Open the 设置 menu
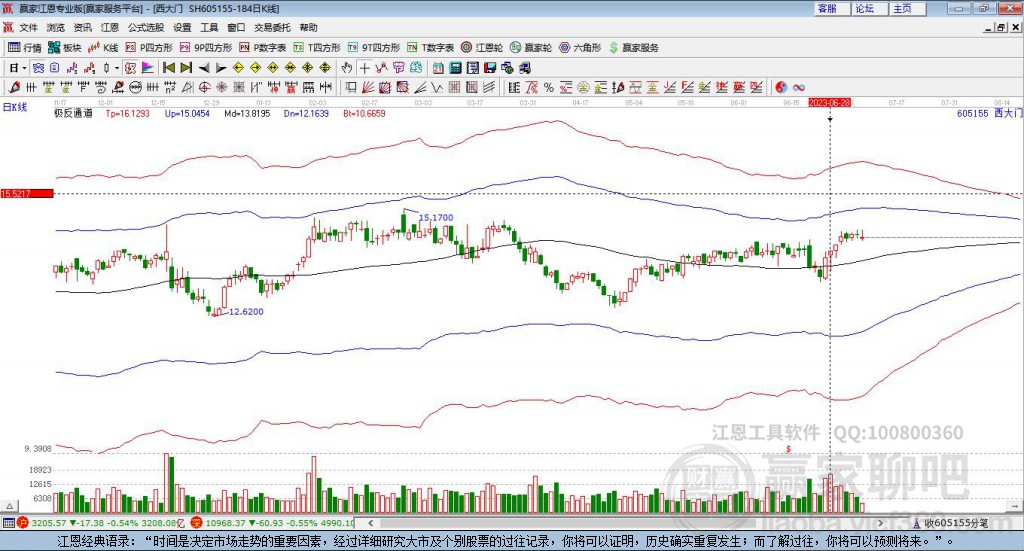The width and height of the screenshot is (1024, 551). (x=182, y=27)
